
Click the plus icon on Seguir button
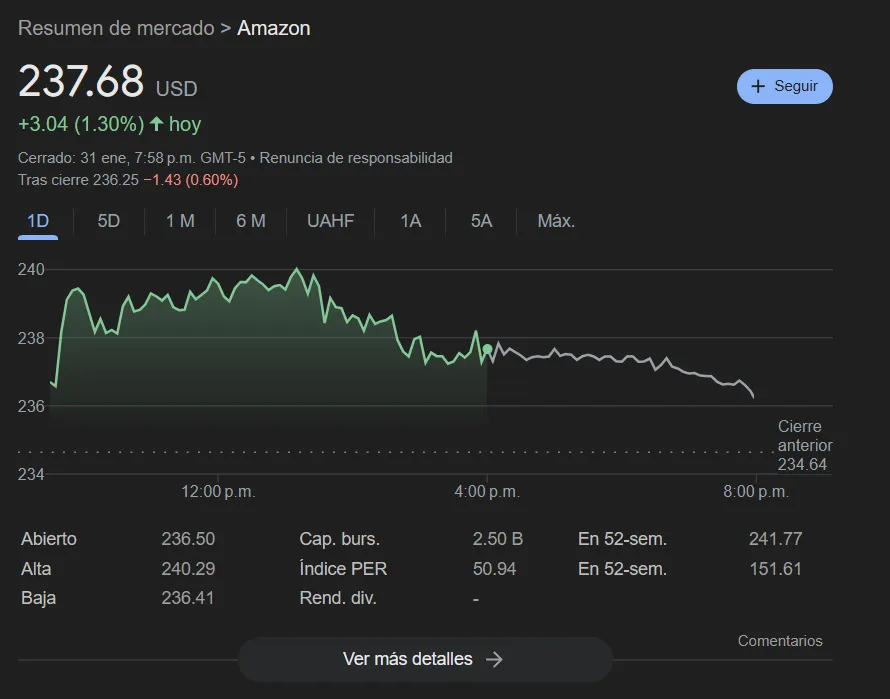[x=758, y=86]
